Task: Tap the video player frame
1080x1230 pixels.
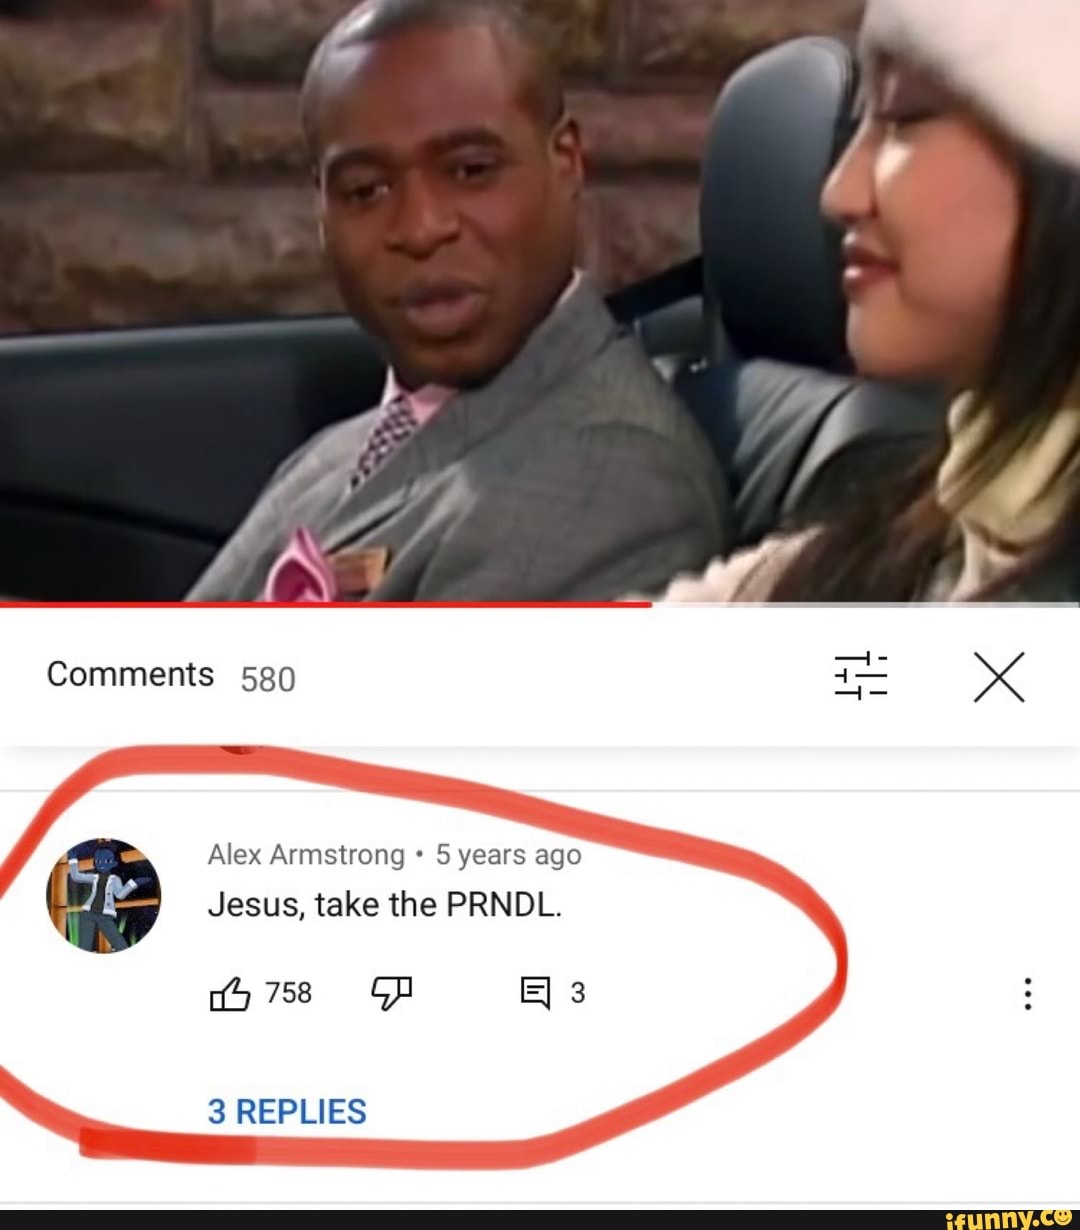Action: click(x=540, y=300)
